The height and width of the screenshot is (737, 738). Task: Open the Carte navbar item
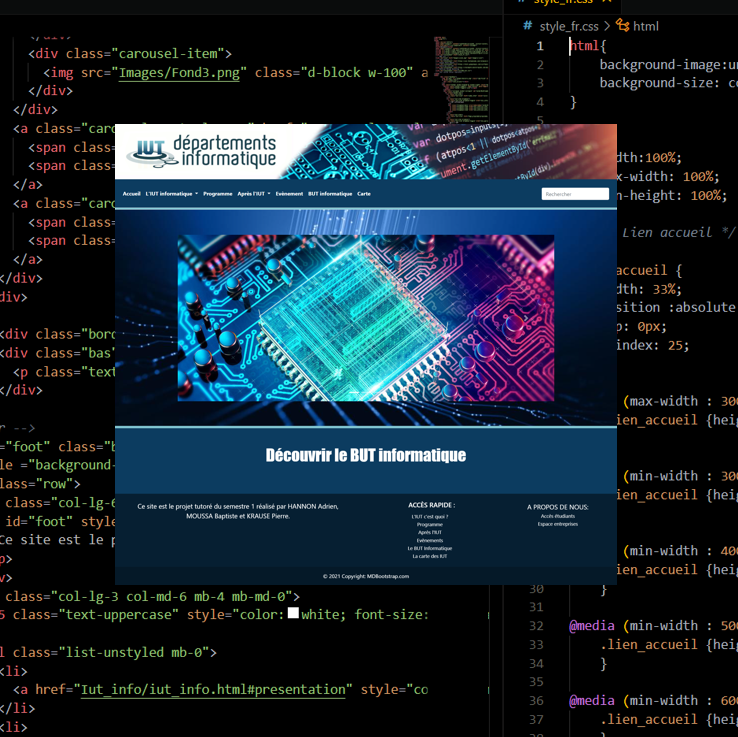coord(364,194)
